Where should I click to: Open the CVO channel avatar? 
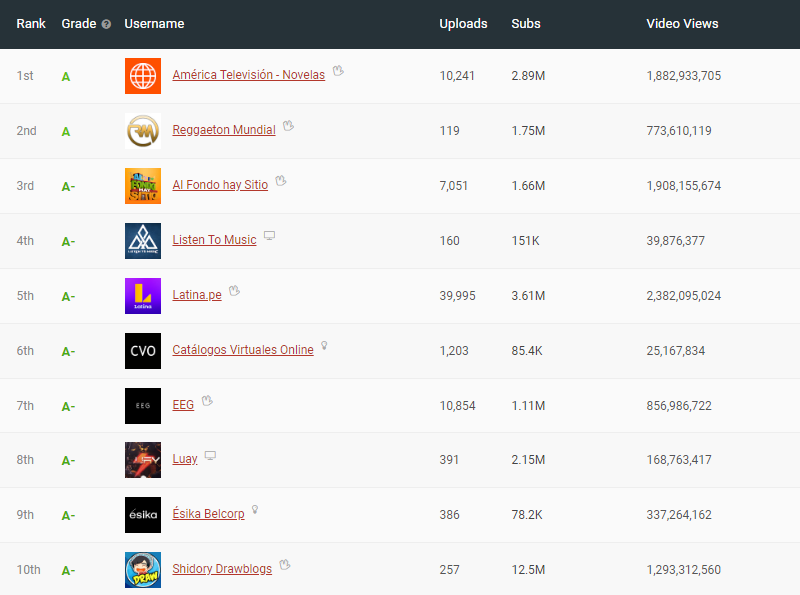coord(143,351)
